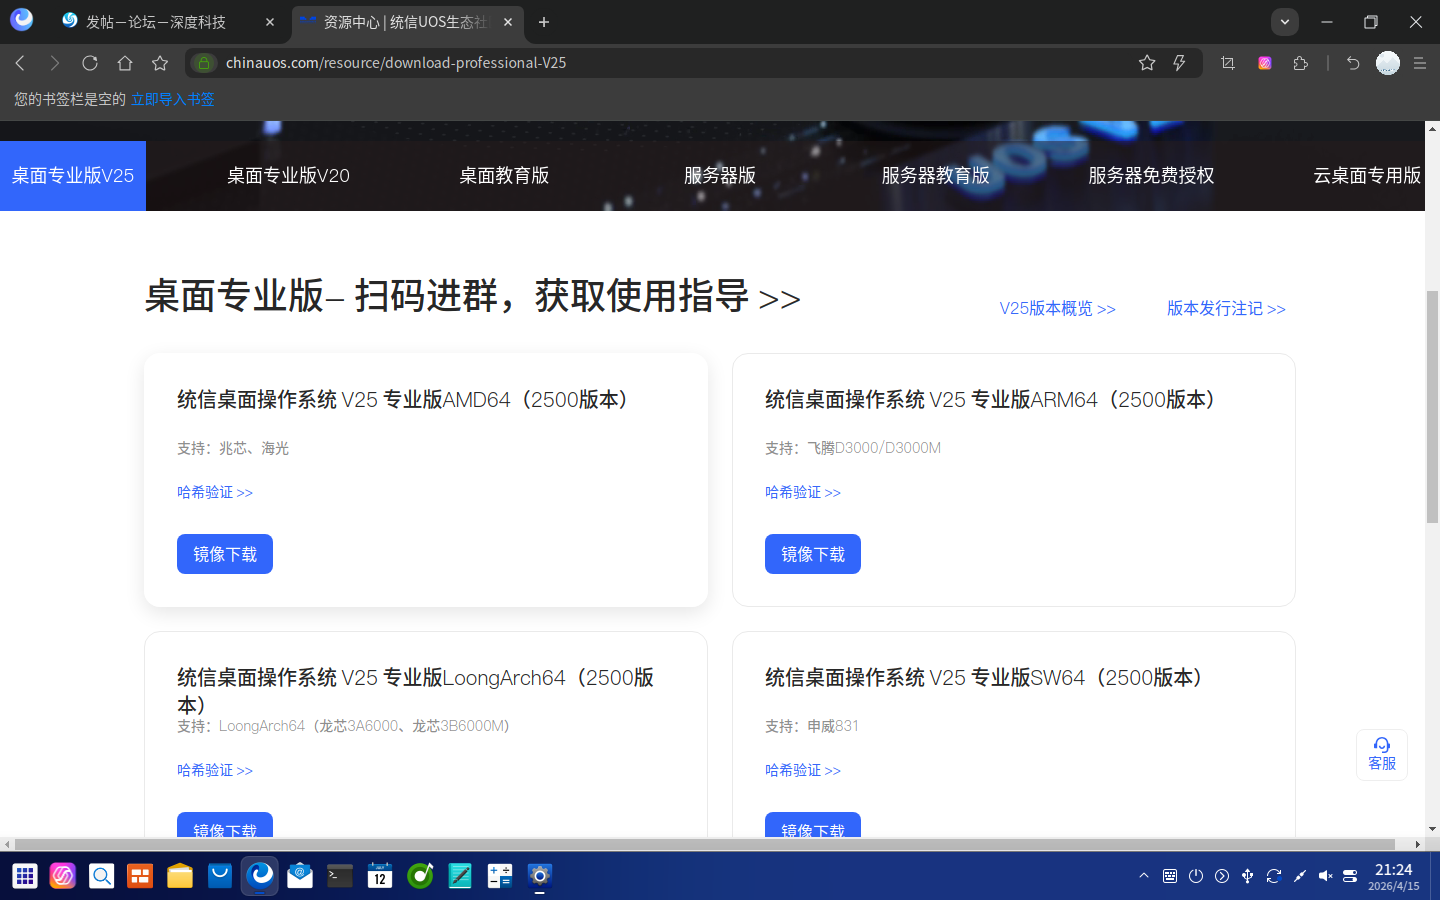Open 哈希验证 link for the LoongArch64 version
This screenshot has height=900, width=1440.
[215, 770]
